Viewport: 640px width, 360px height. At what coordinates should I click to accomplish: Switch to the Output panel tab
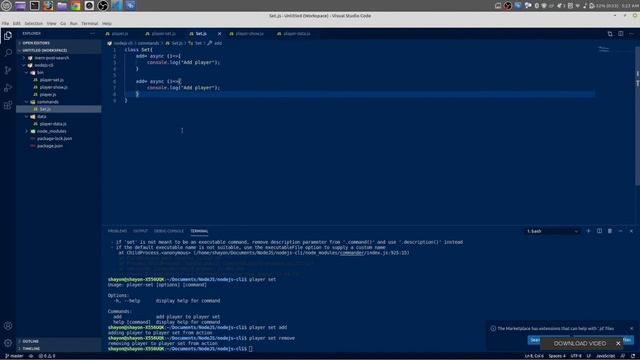pyautogui.click(x=140, y=231)
